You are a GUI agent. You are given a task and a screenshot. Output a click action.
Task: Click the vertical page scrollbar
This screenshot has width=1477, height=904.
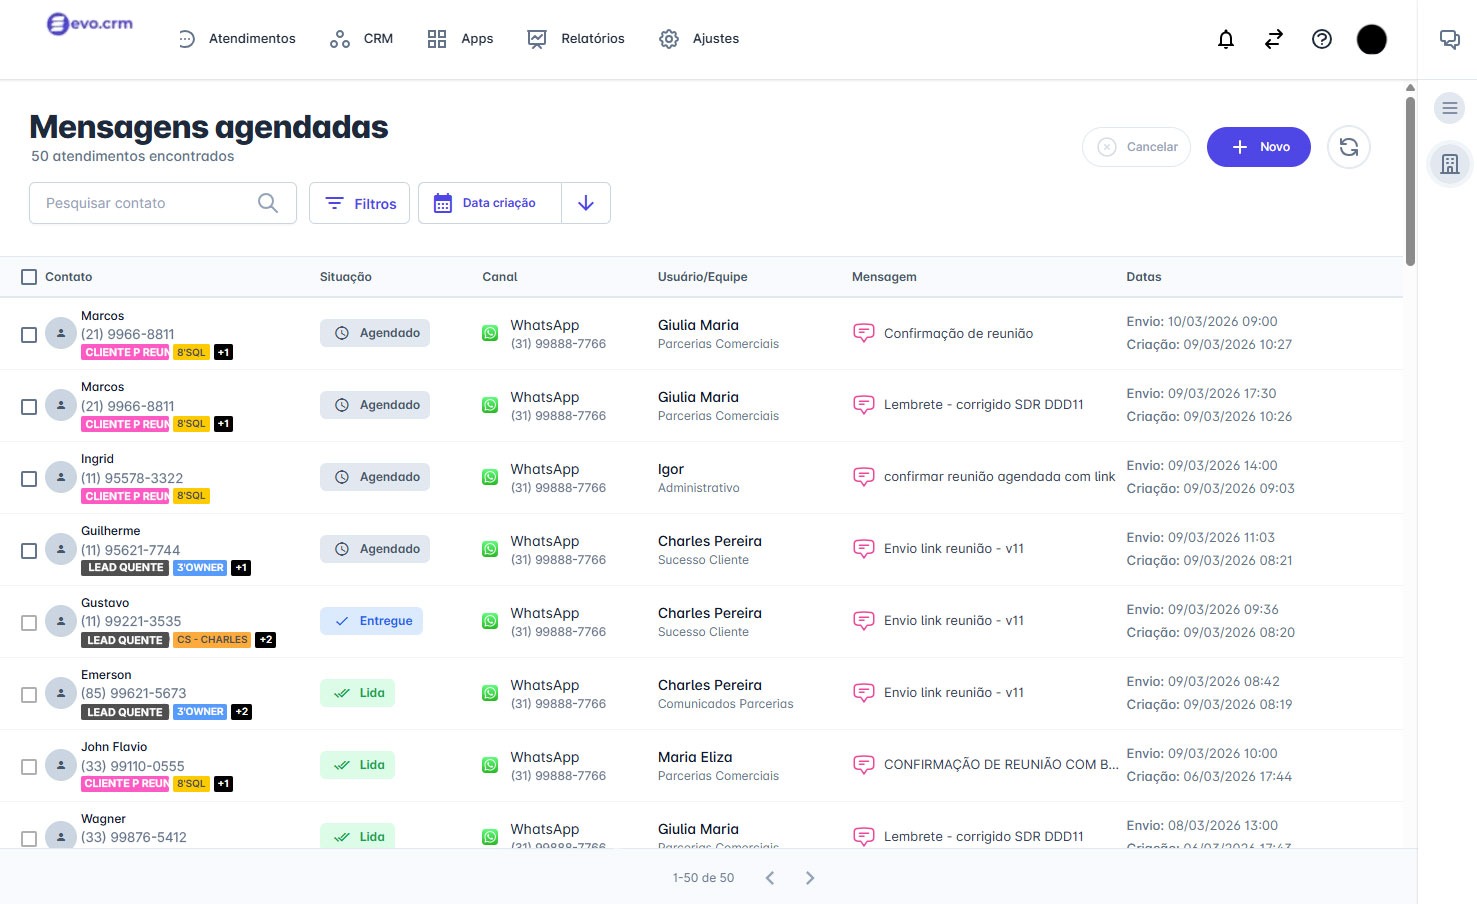click(1410, 180)
